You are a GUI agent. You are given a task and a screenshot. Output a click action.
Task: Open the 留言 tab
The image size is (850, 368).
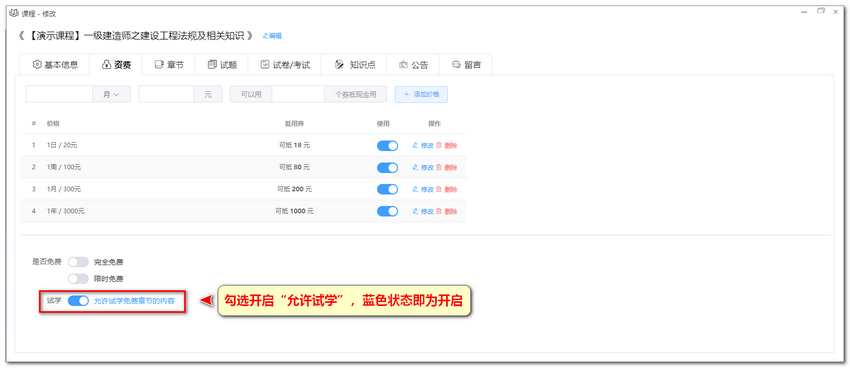(x=466, y=64)
